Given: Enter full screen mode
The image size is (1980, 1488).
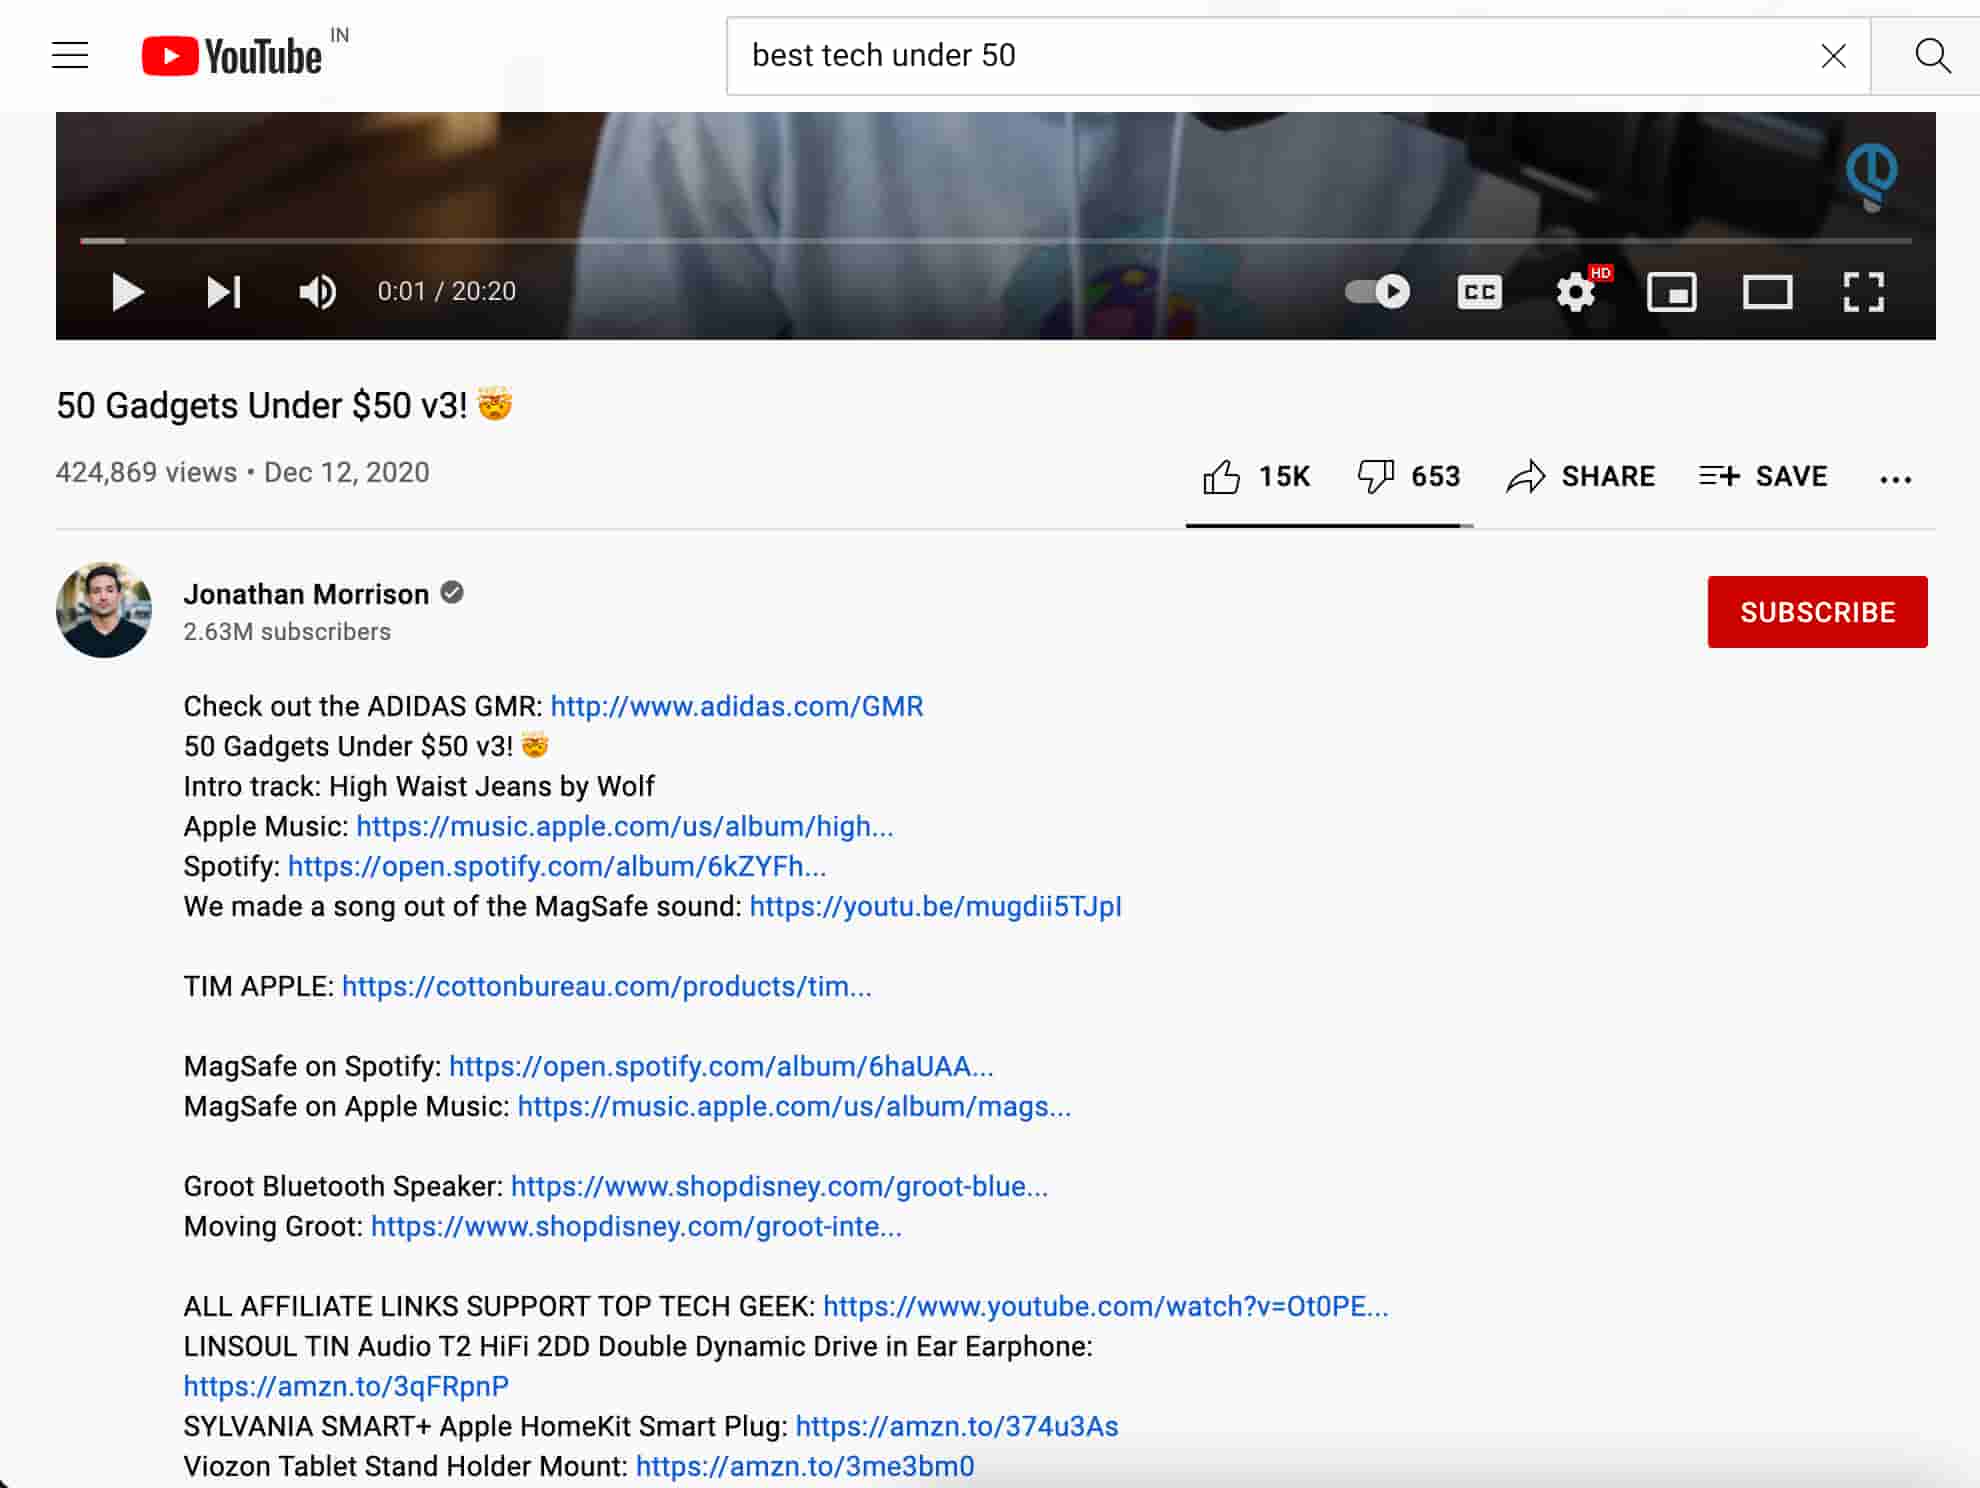Looking at the screenshot, I should click(x=1863, y=292).
